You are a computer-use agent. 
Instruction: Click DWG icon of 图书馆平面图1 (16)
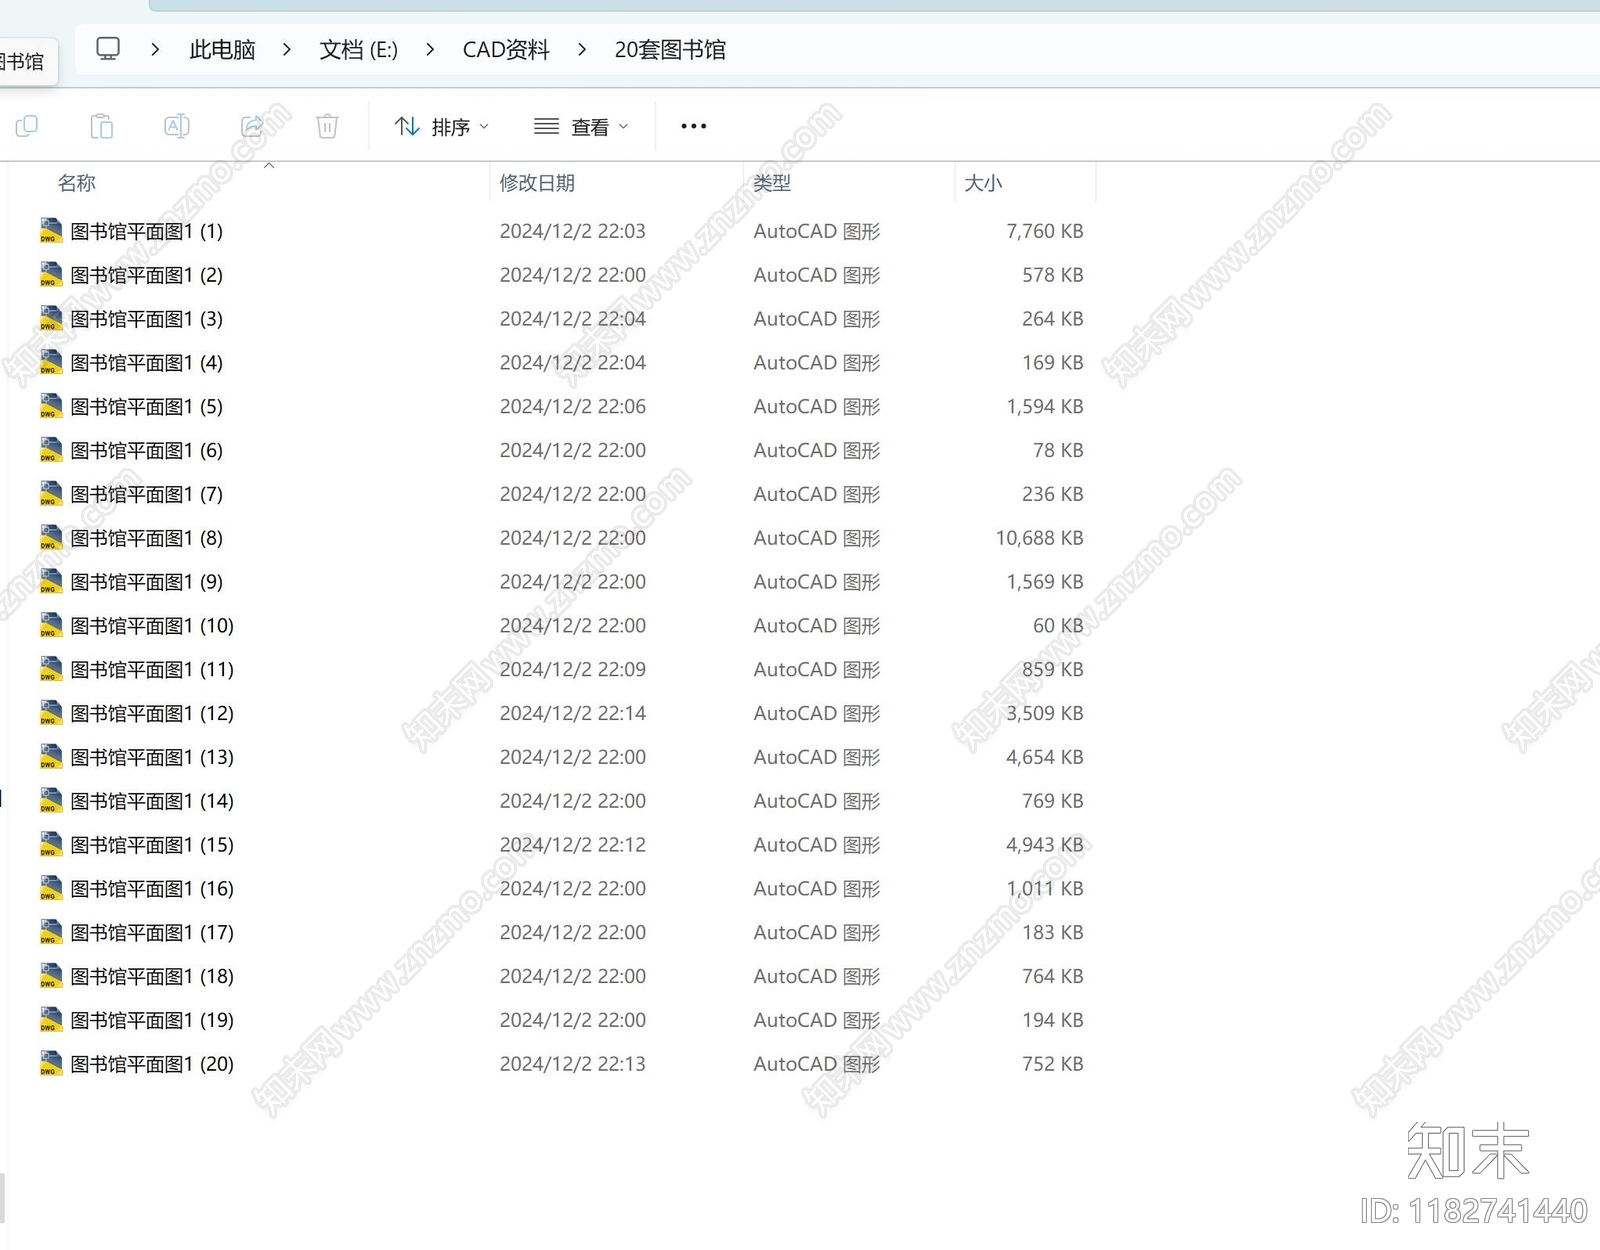(51, 889)
